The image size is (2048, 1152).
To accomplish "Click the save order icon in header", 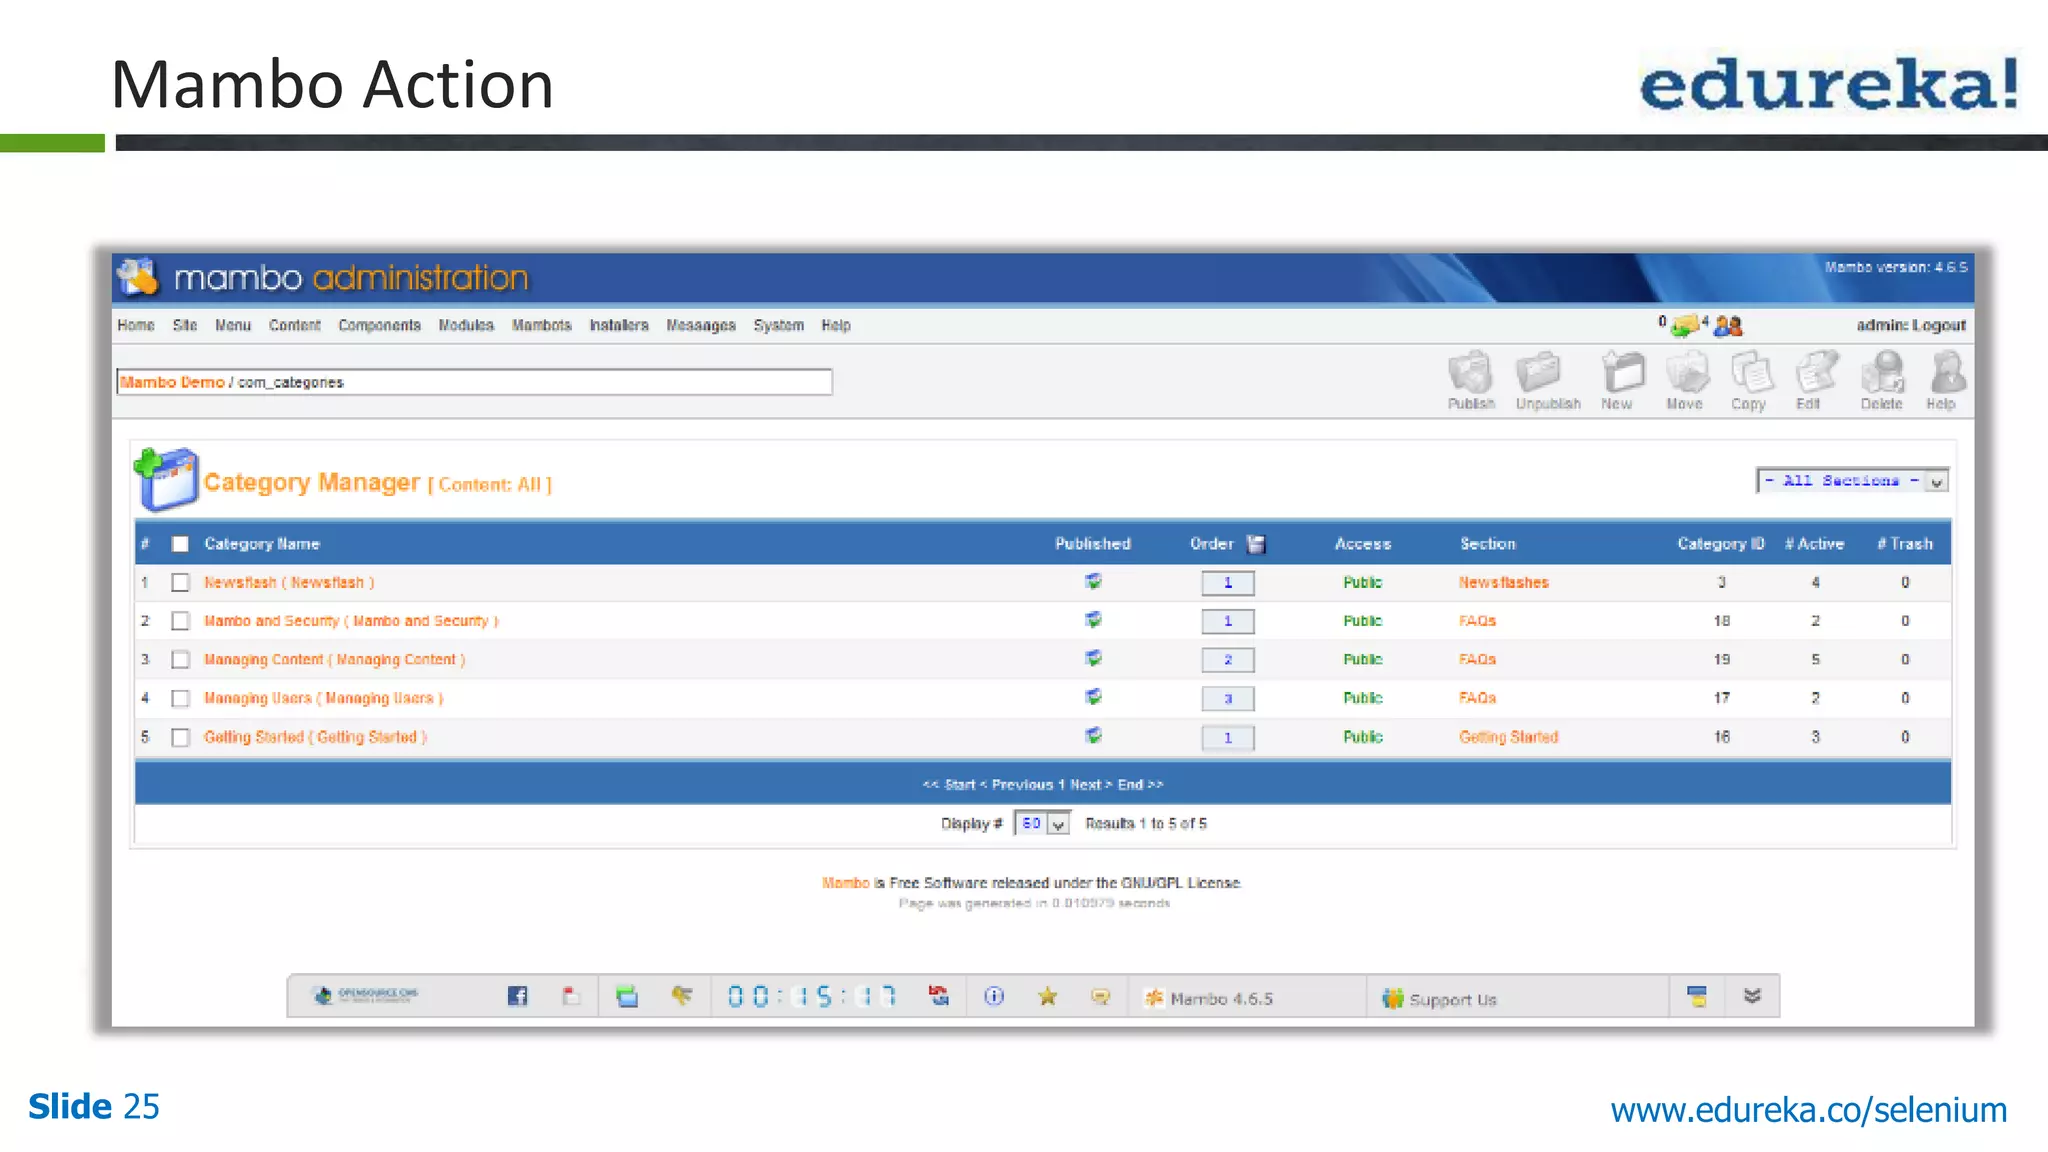I will (1257, 544).
